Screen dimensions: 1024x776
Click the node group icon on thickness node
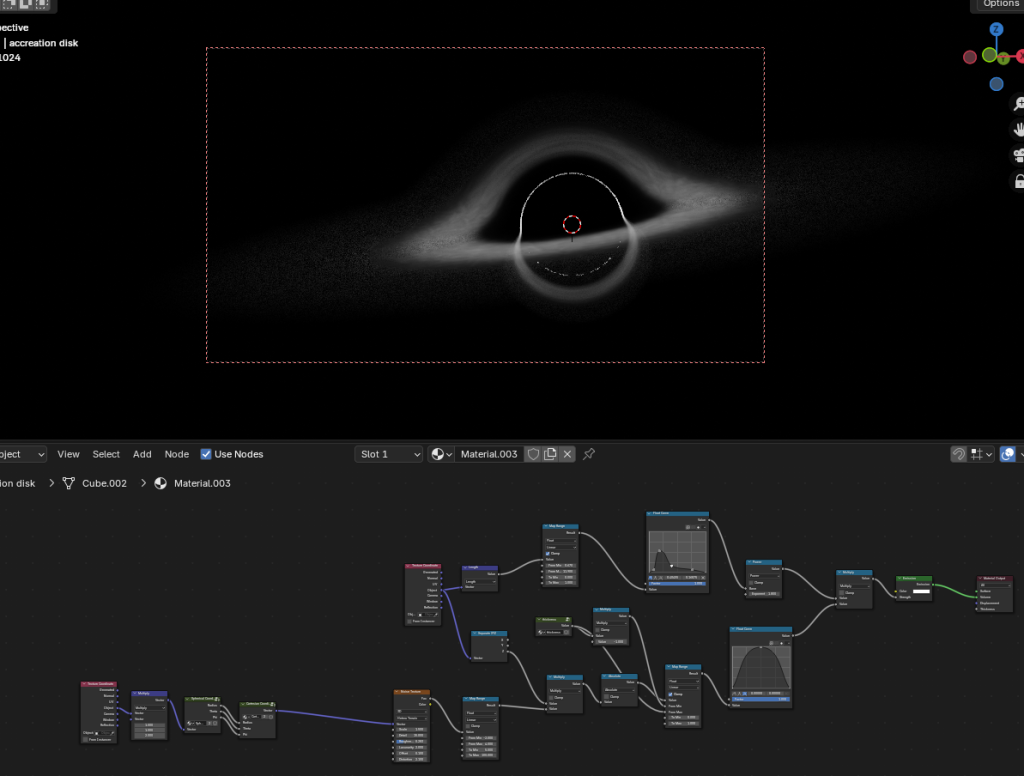pyautogui.click(x=568, y=619)
